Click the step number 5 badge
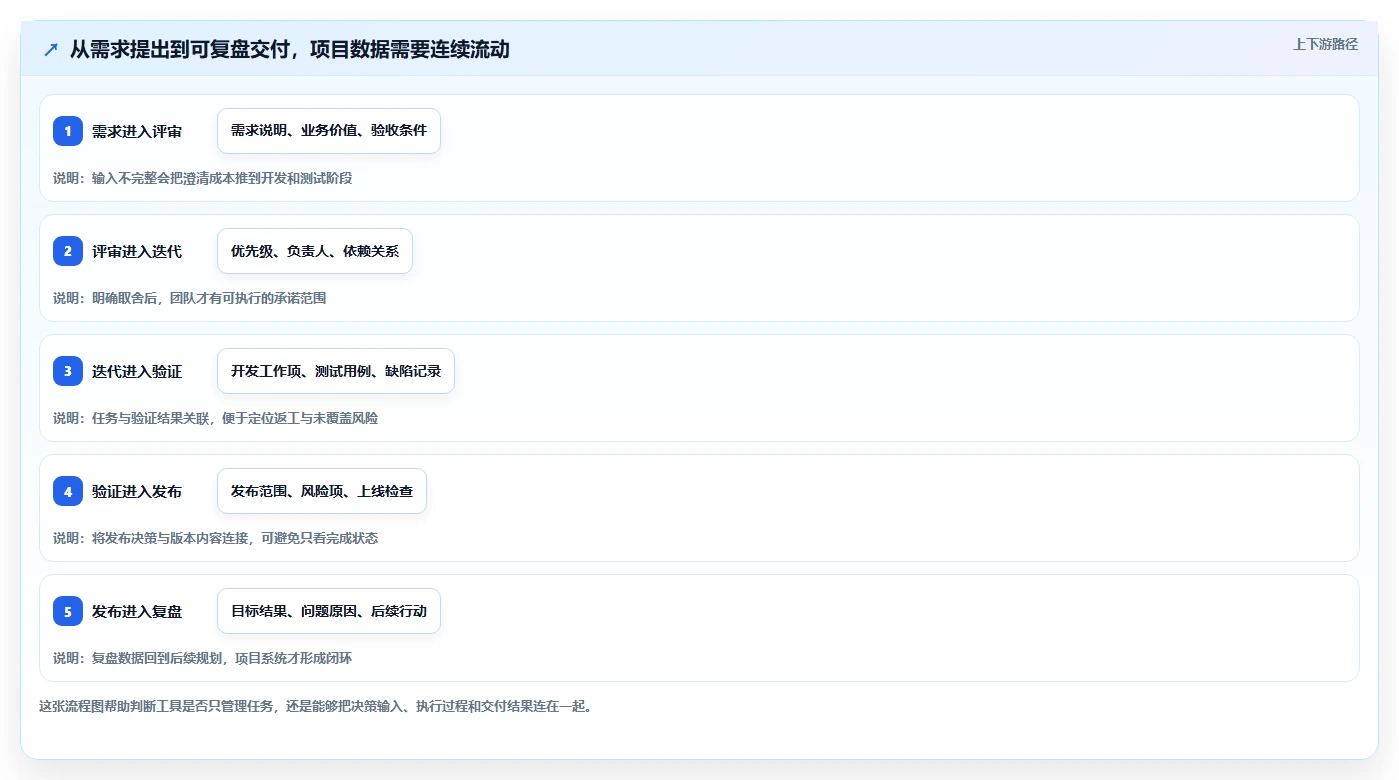Viewport: 1399px width, 780px height. coord(68,611)
